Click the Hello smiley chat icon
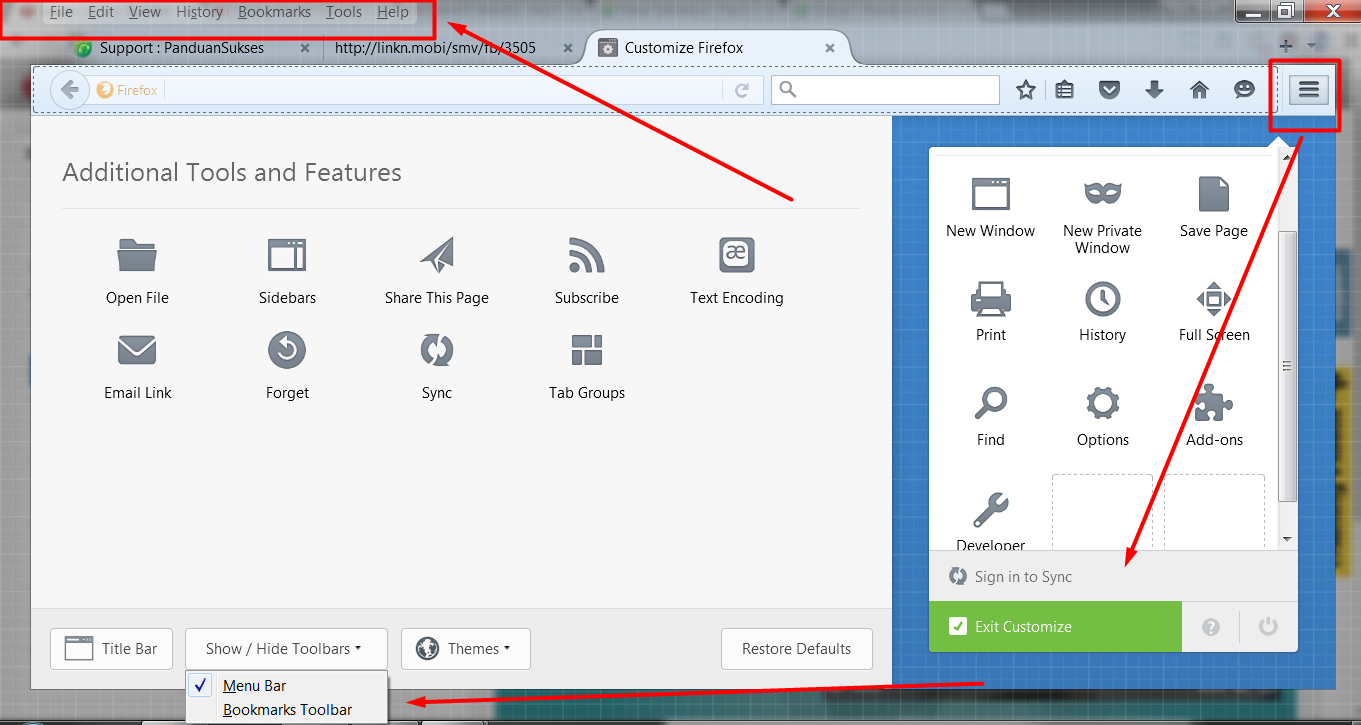 (1244, 90)
